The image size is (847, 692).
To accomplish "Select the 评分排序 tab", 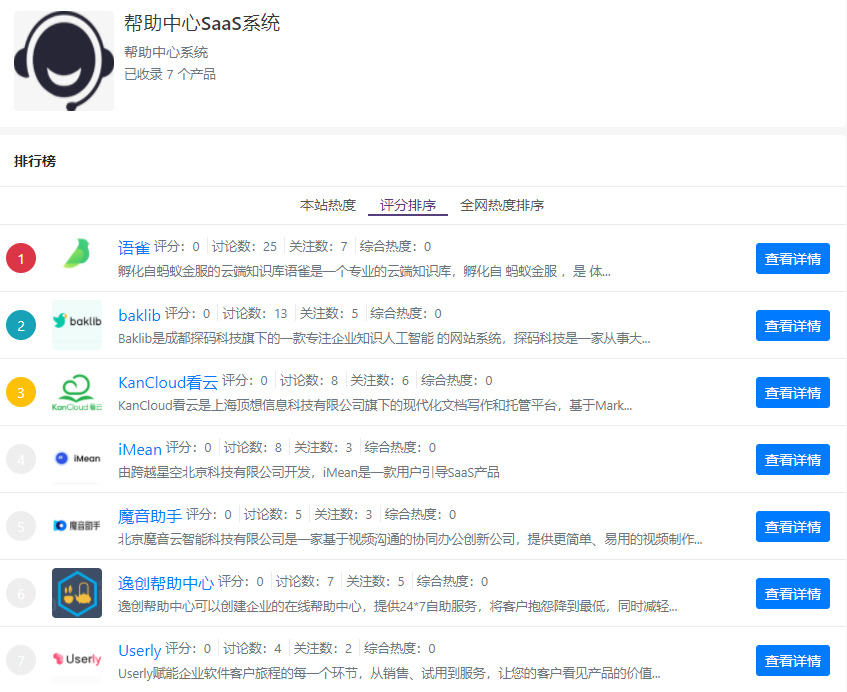I will [408, 205].
